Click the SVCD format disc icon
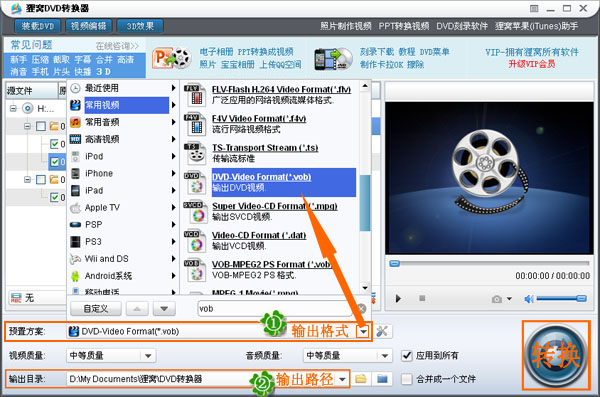 click(196, 212)
